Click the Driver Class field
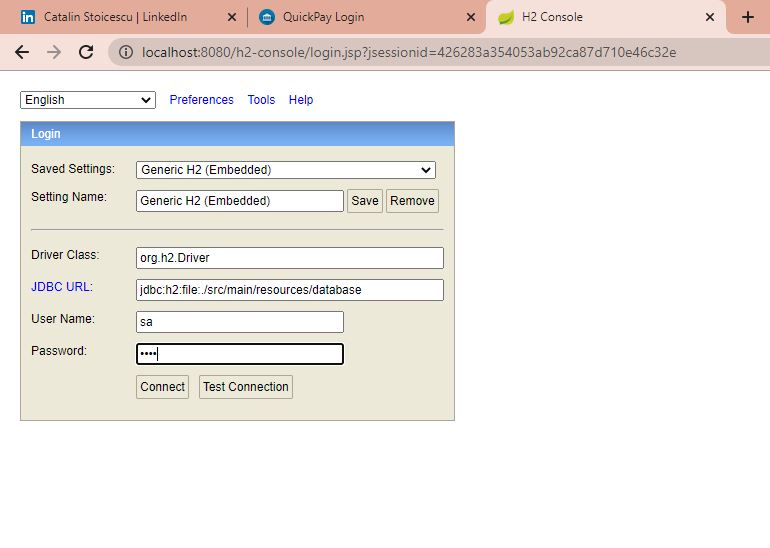 [x=290, y=258]
